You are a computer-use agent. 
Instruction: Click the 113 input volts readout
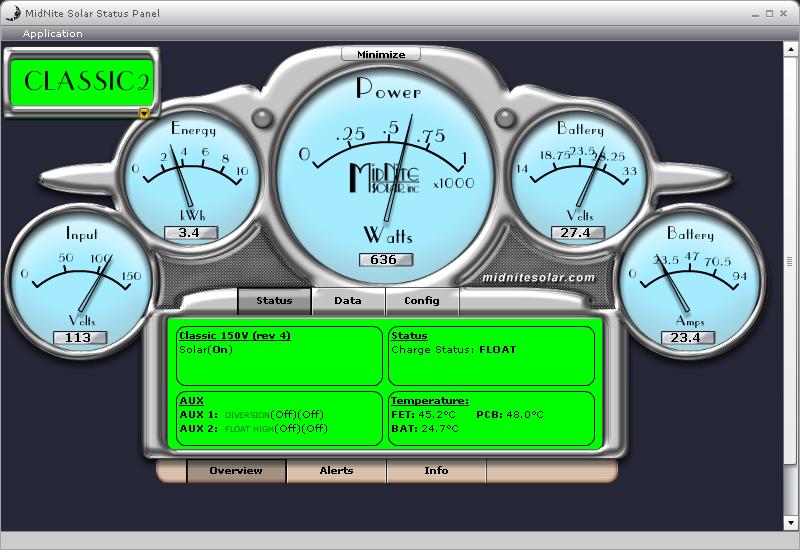(x=80, y=338)
